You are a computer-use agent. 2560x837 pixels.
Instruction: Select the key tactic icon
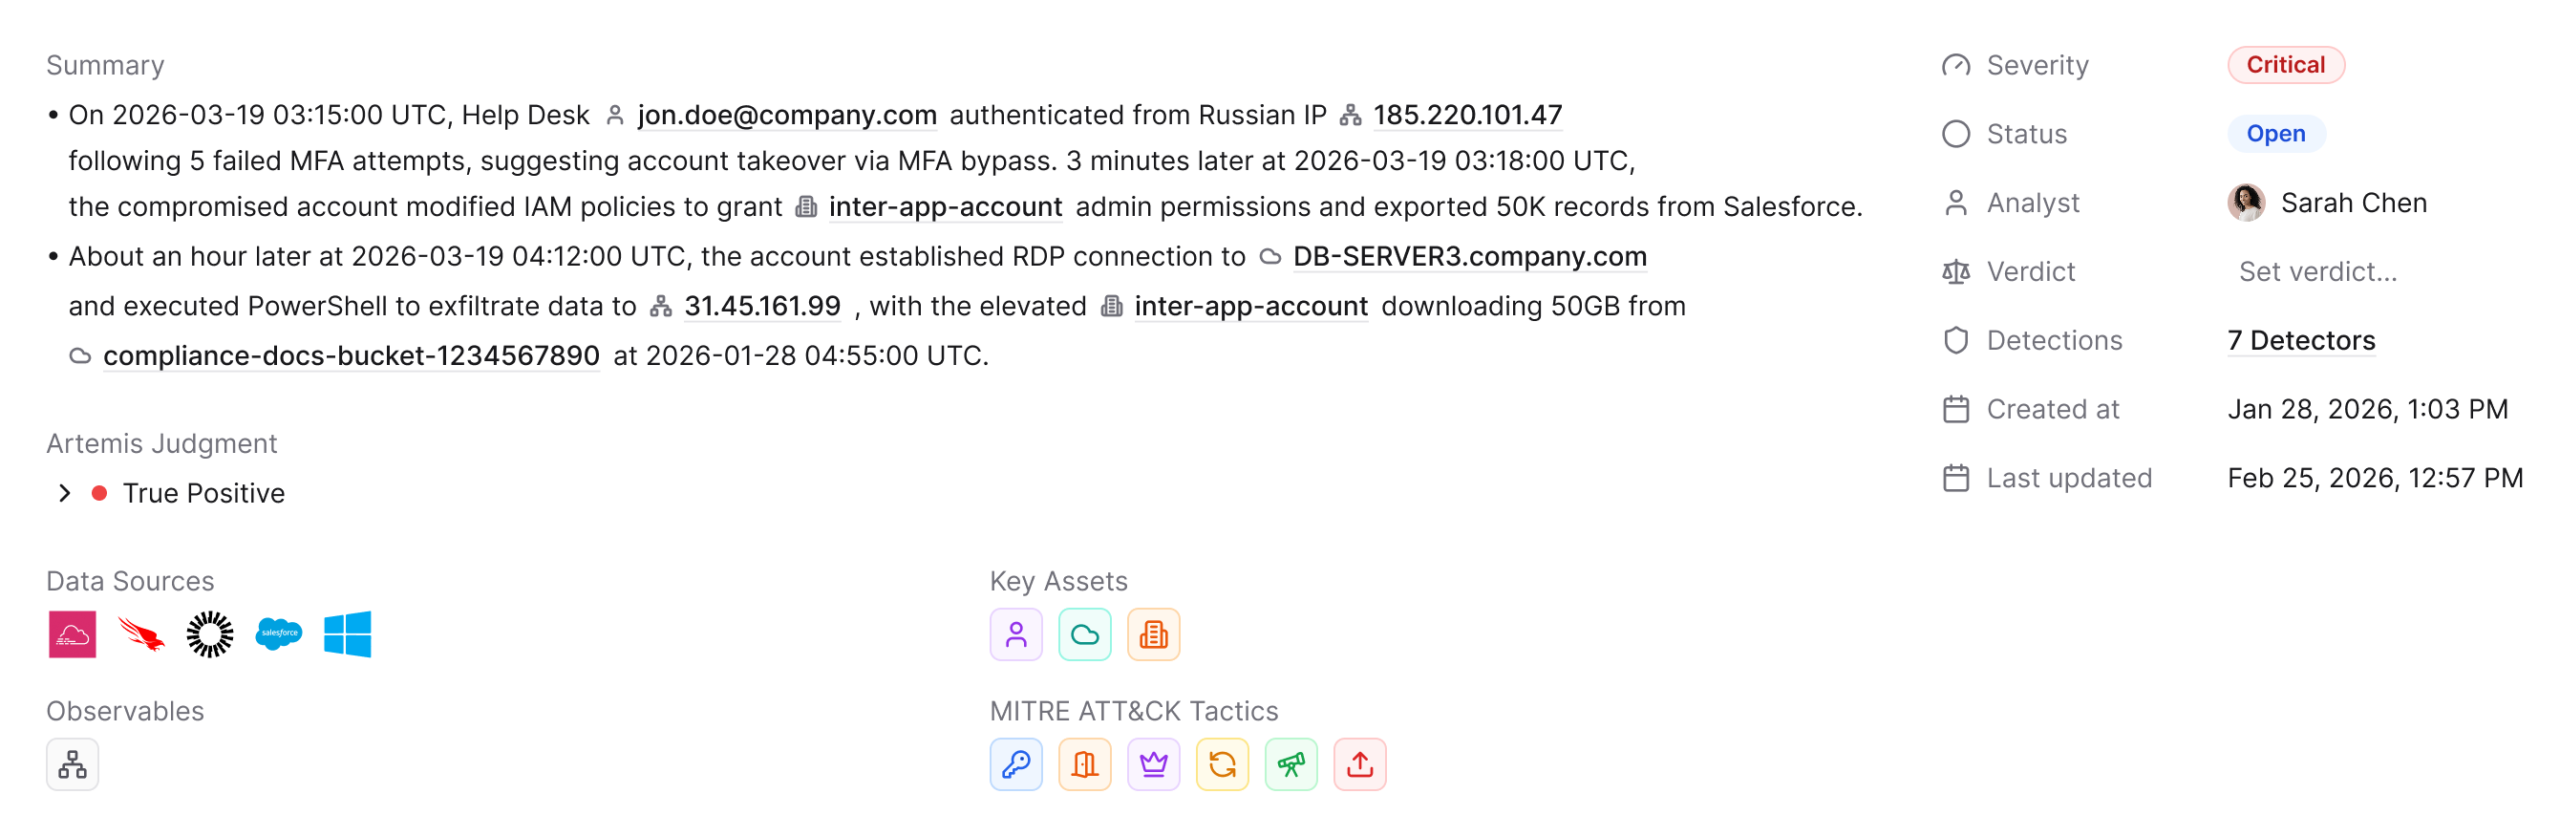click(1015, 764)
